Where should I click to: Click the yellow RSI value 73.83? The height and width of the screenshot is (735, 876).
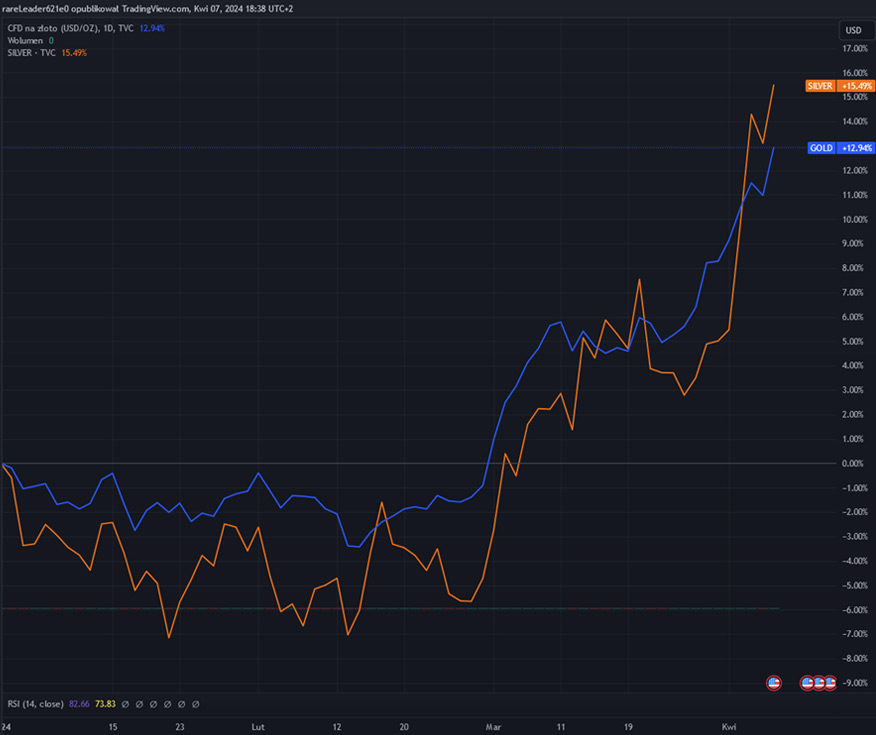point(106,705)
